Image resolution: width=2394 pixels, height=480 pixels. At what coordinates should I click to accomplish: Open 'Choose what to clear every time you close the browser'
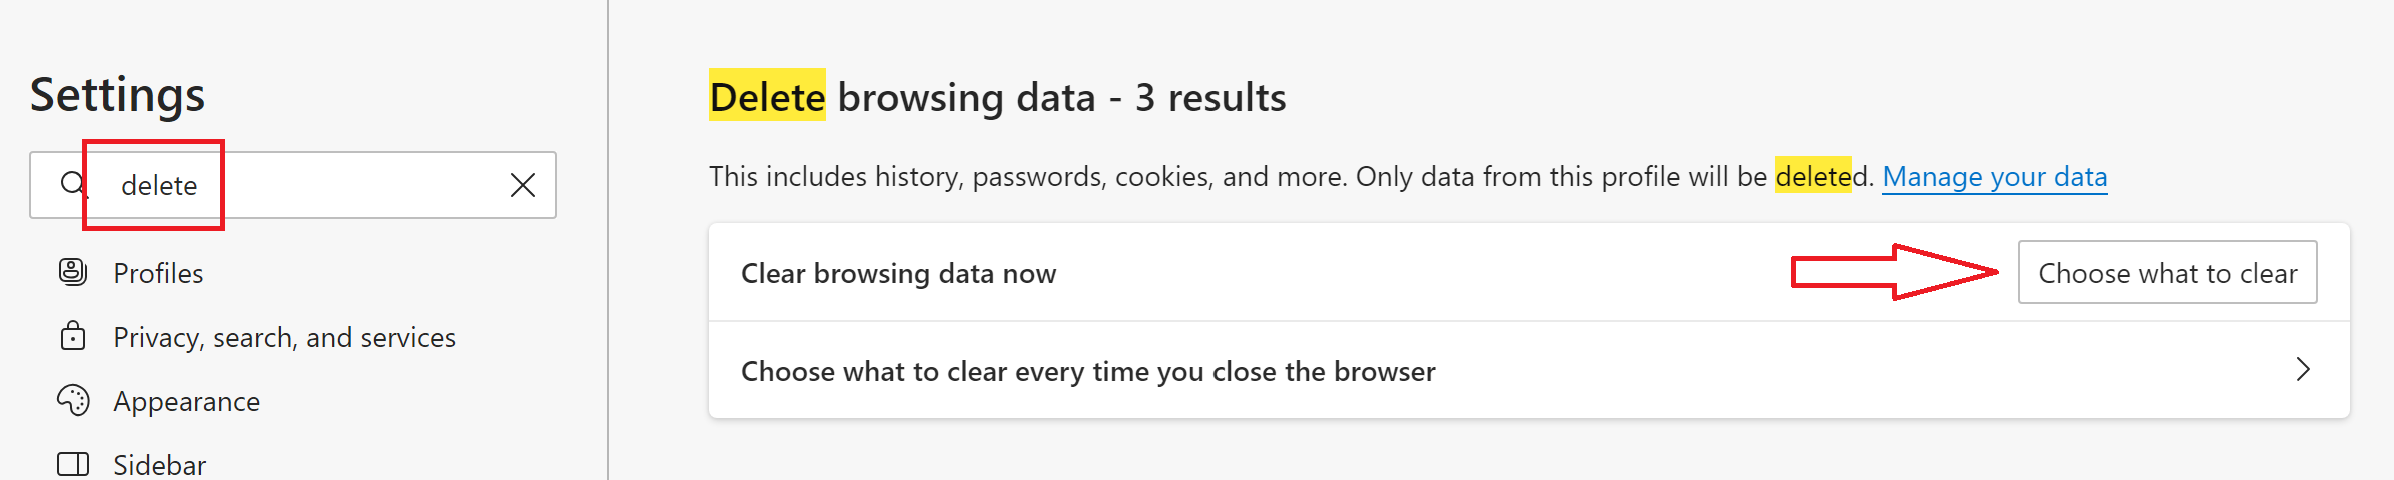(x=1088, y=371)
